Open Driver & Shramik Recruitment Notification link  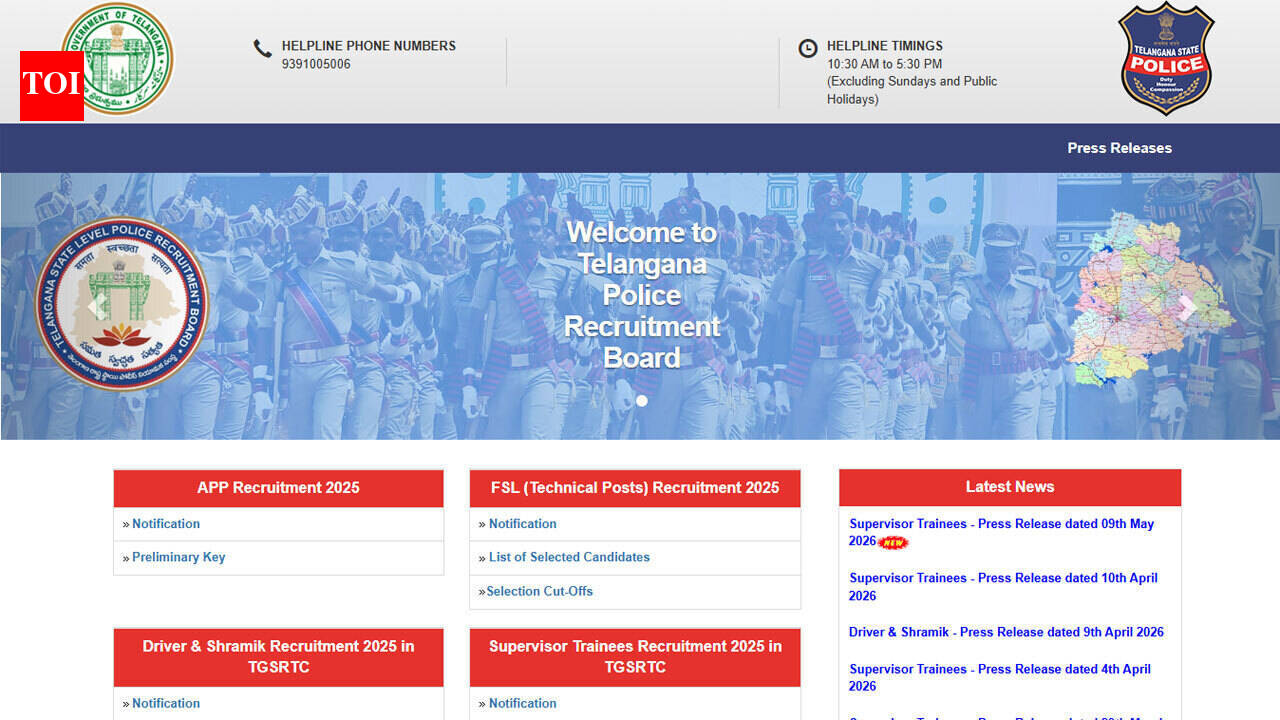tap(166, 704)
